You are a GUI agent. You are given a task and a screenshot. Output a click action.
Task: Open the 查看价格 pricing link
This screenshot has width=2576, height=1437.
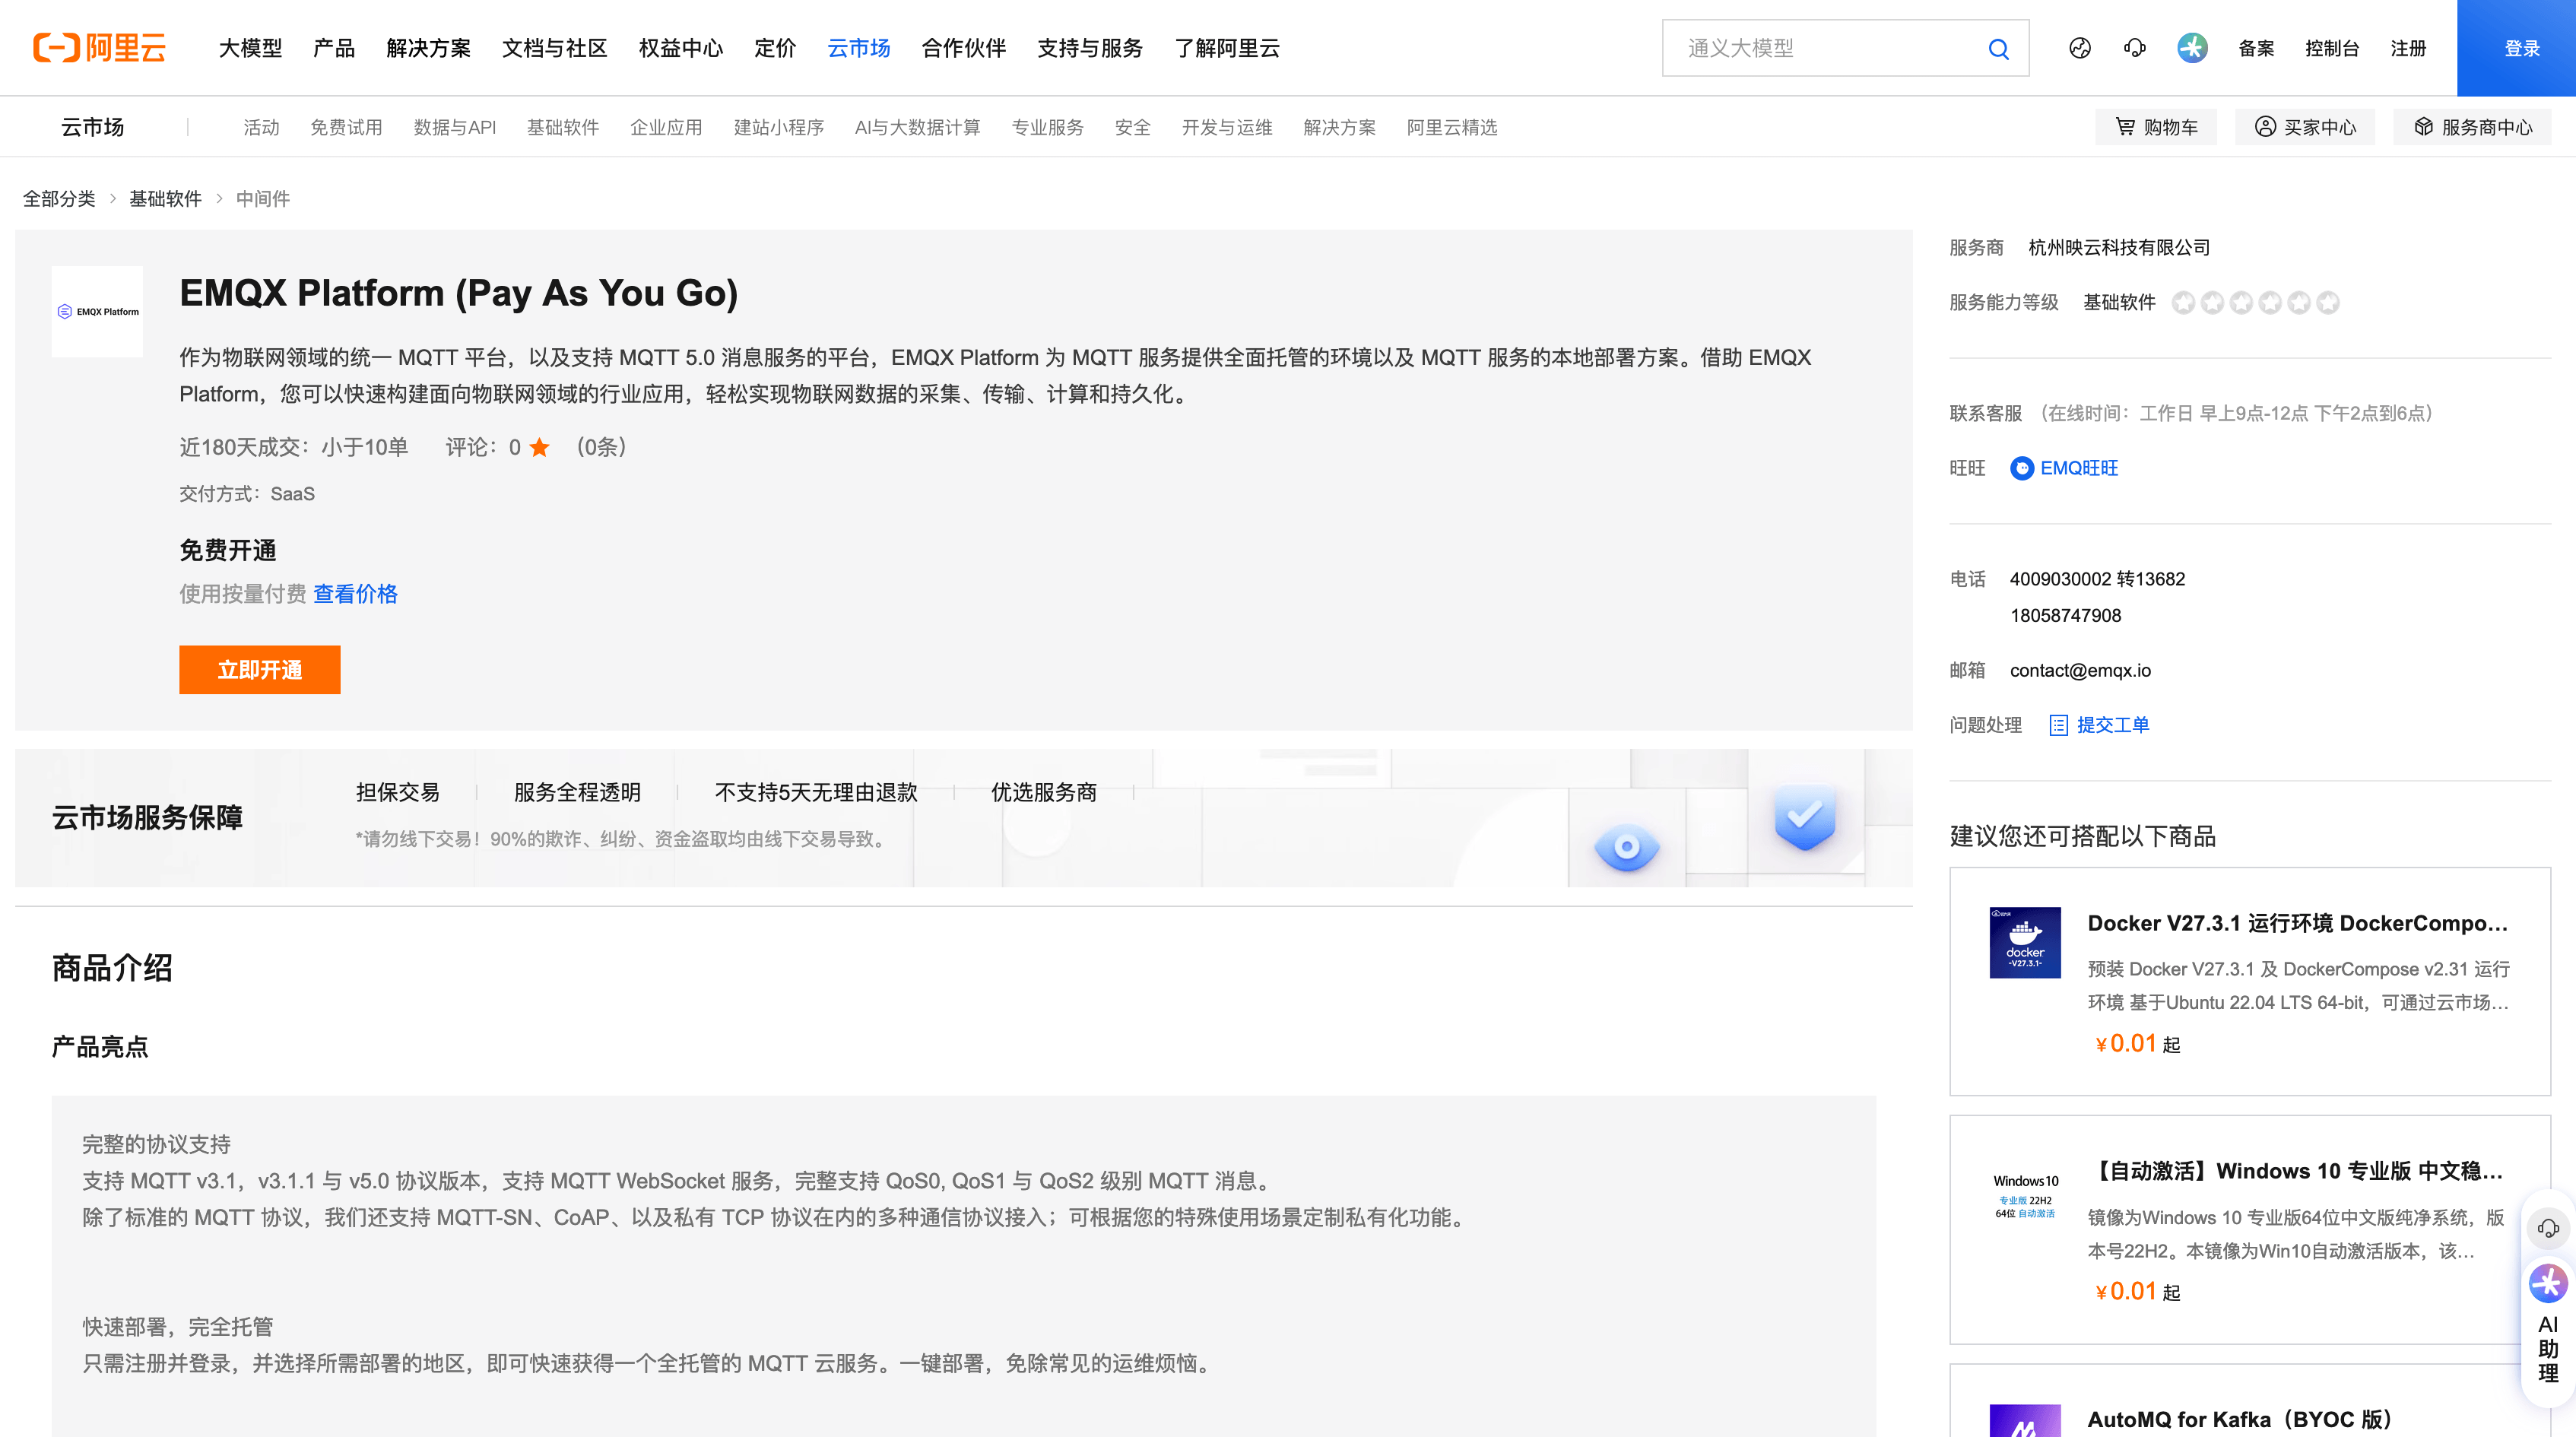coord(355,594)
